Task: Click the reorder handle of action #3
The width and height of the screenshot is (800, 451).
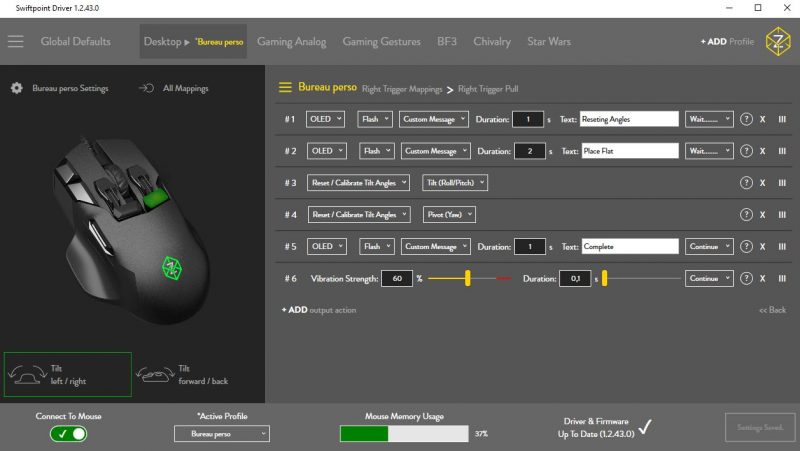Action: pos(782,183)
